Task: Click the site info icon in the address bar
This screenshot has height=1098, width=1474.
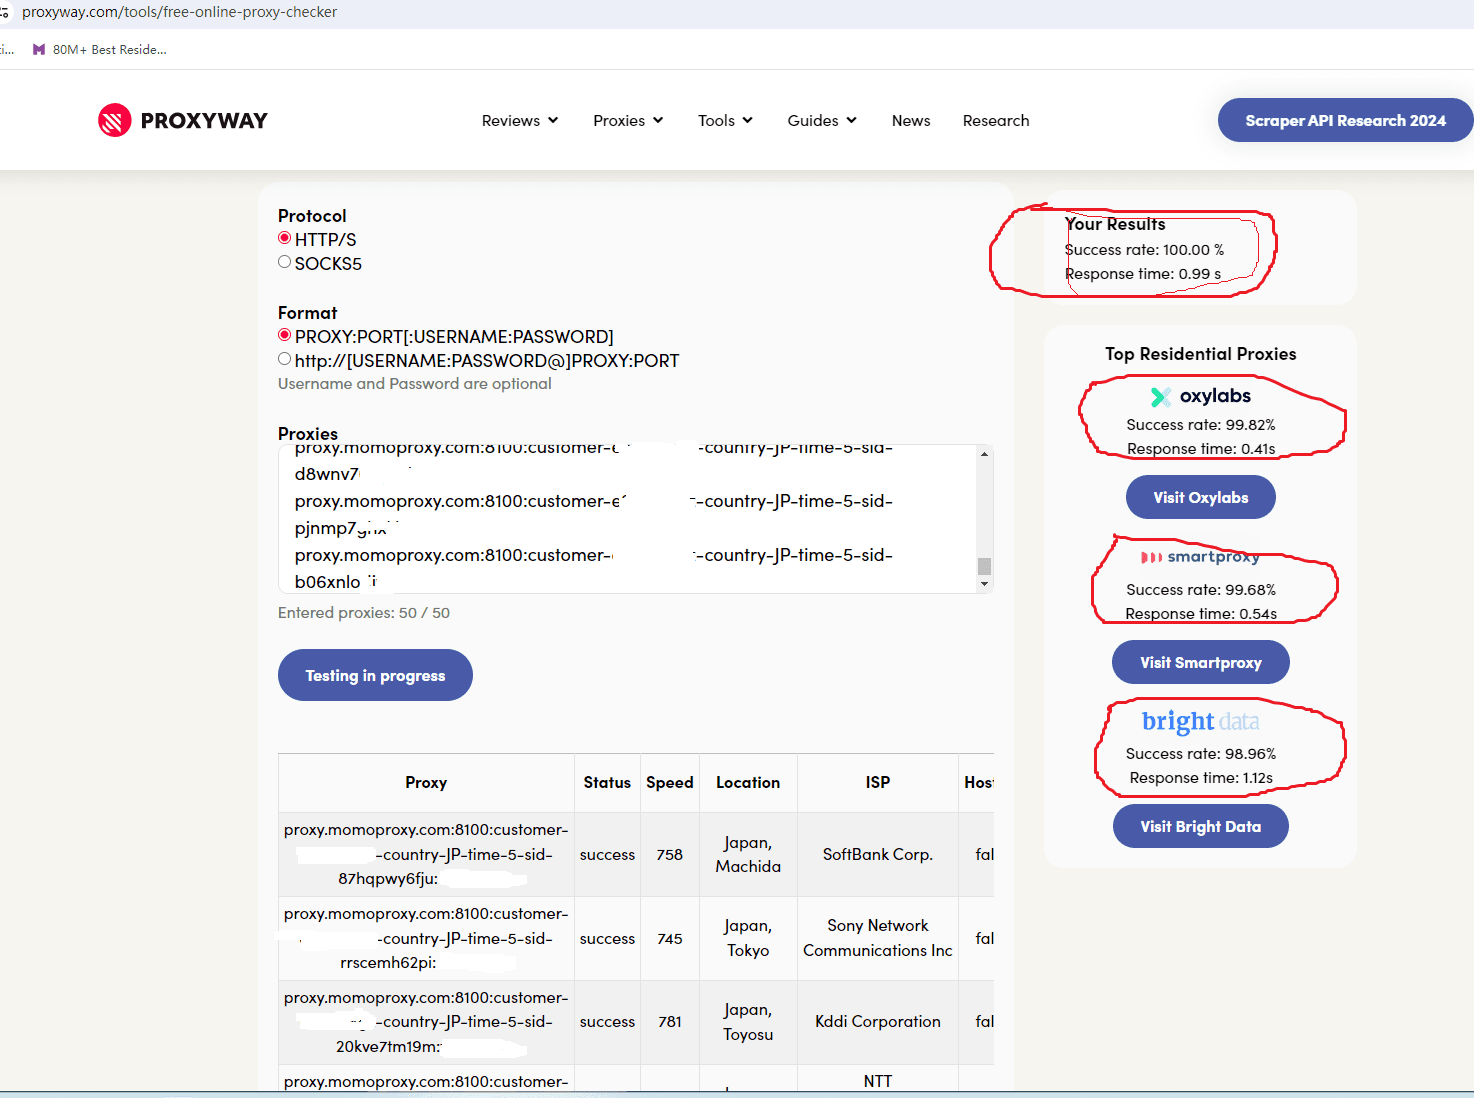Action: (4, 12)
